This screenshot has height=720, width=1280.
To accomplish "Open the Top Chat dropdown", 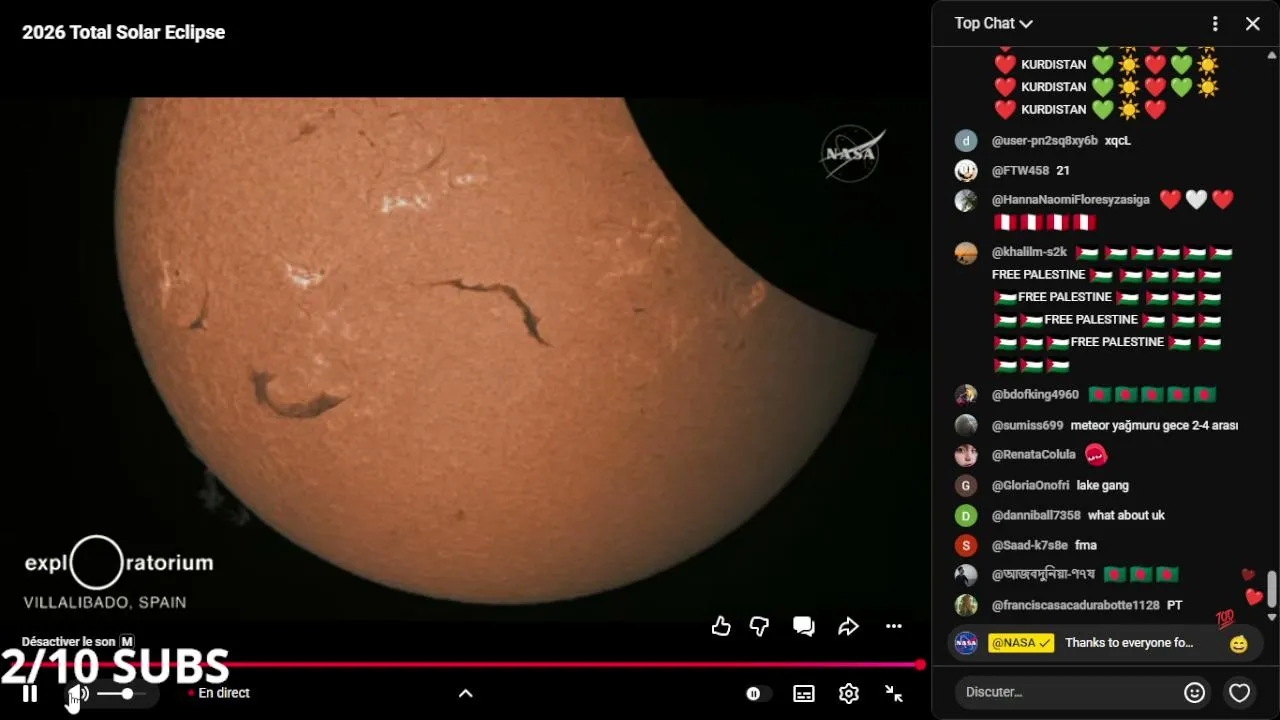I will coord(993,23).
